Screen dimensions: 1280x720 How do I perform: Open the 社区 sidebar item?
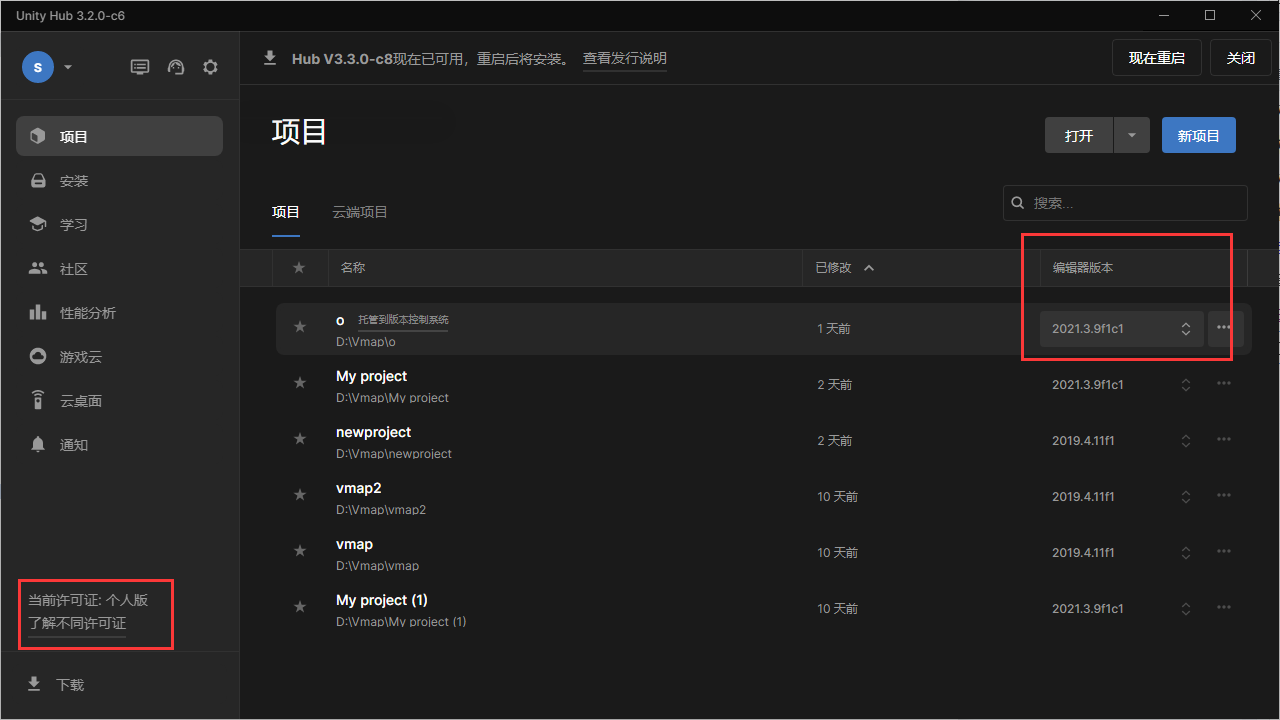[119, 269]
